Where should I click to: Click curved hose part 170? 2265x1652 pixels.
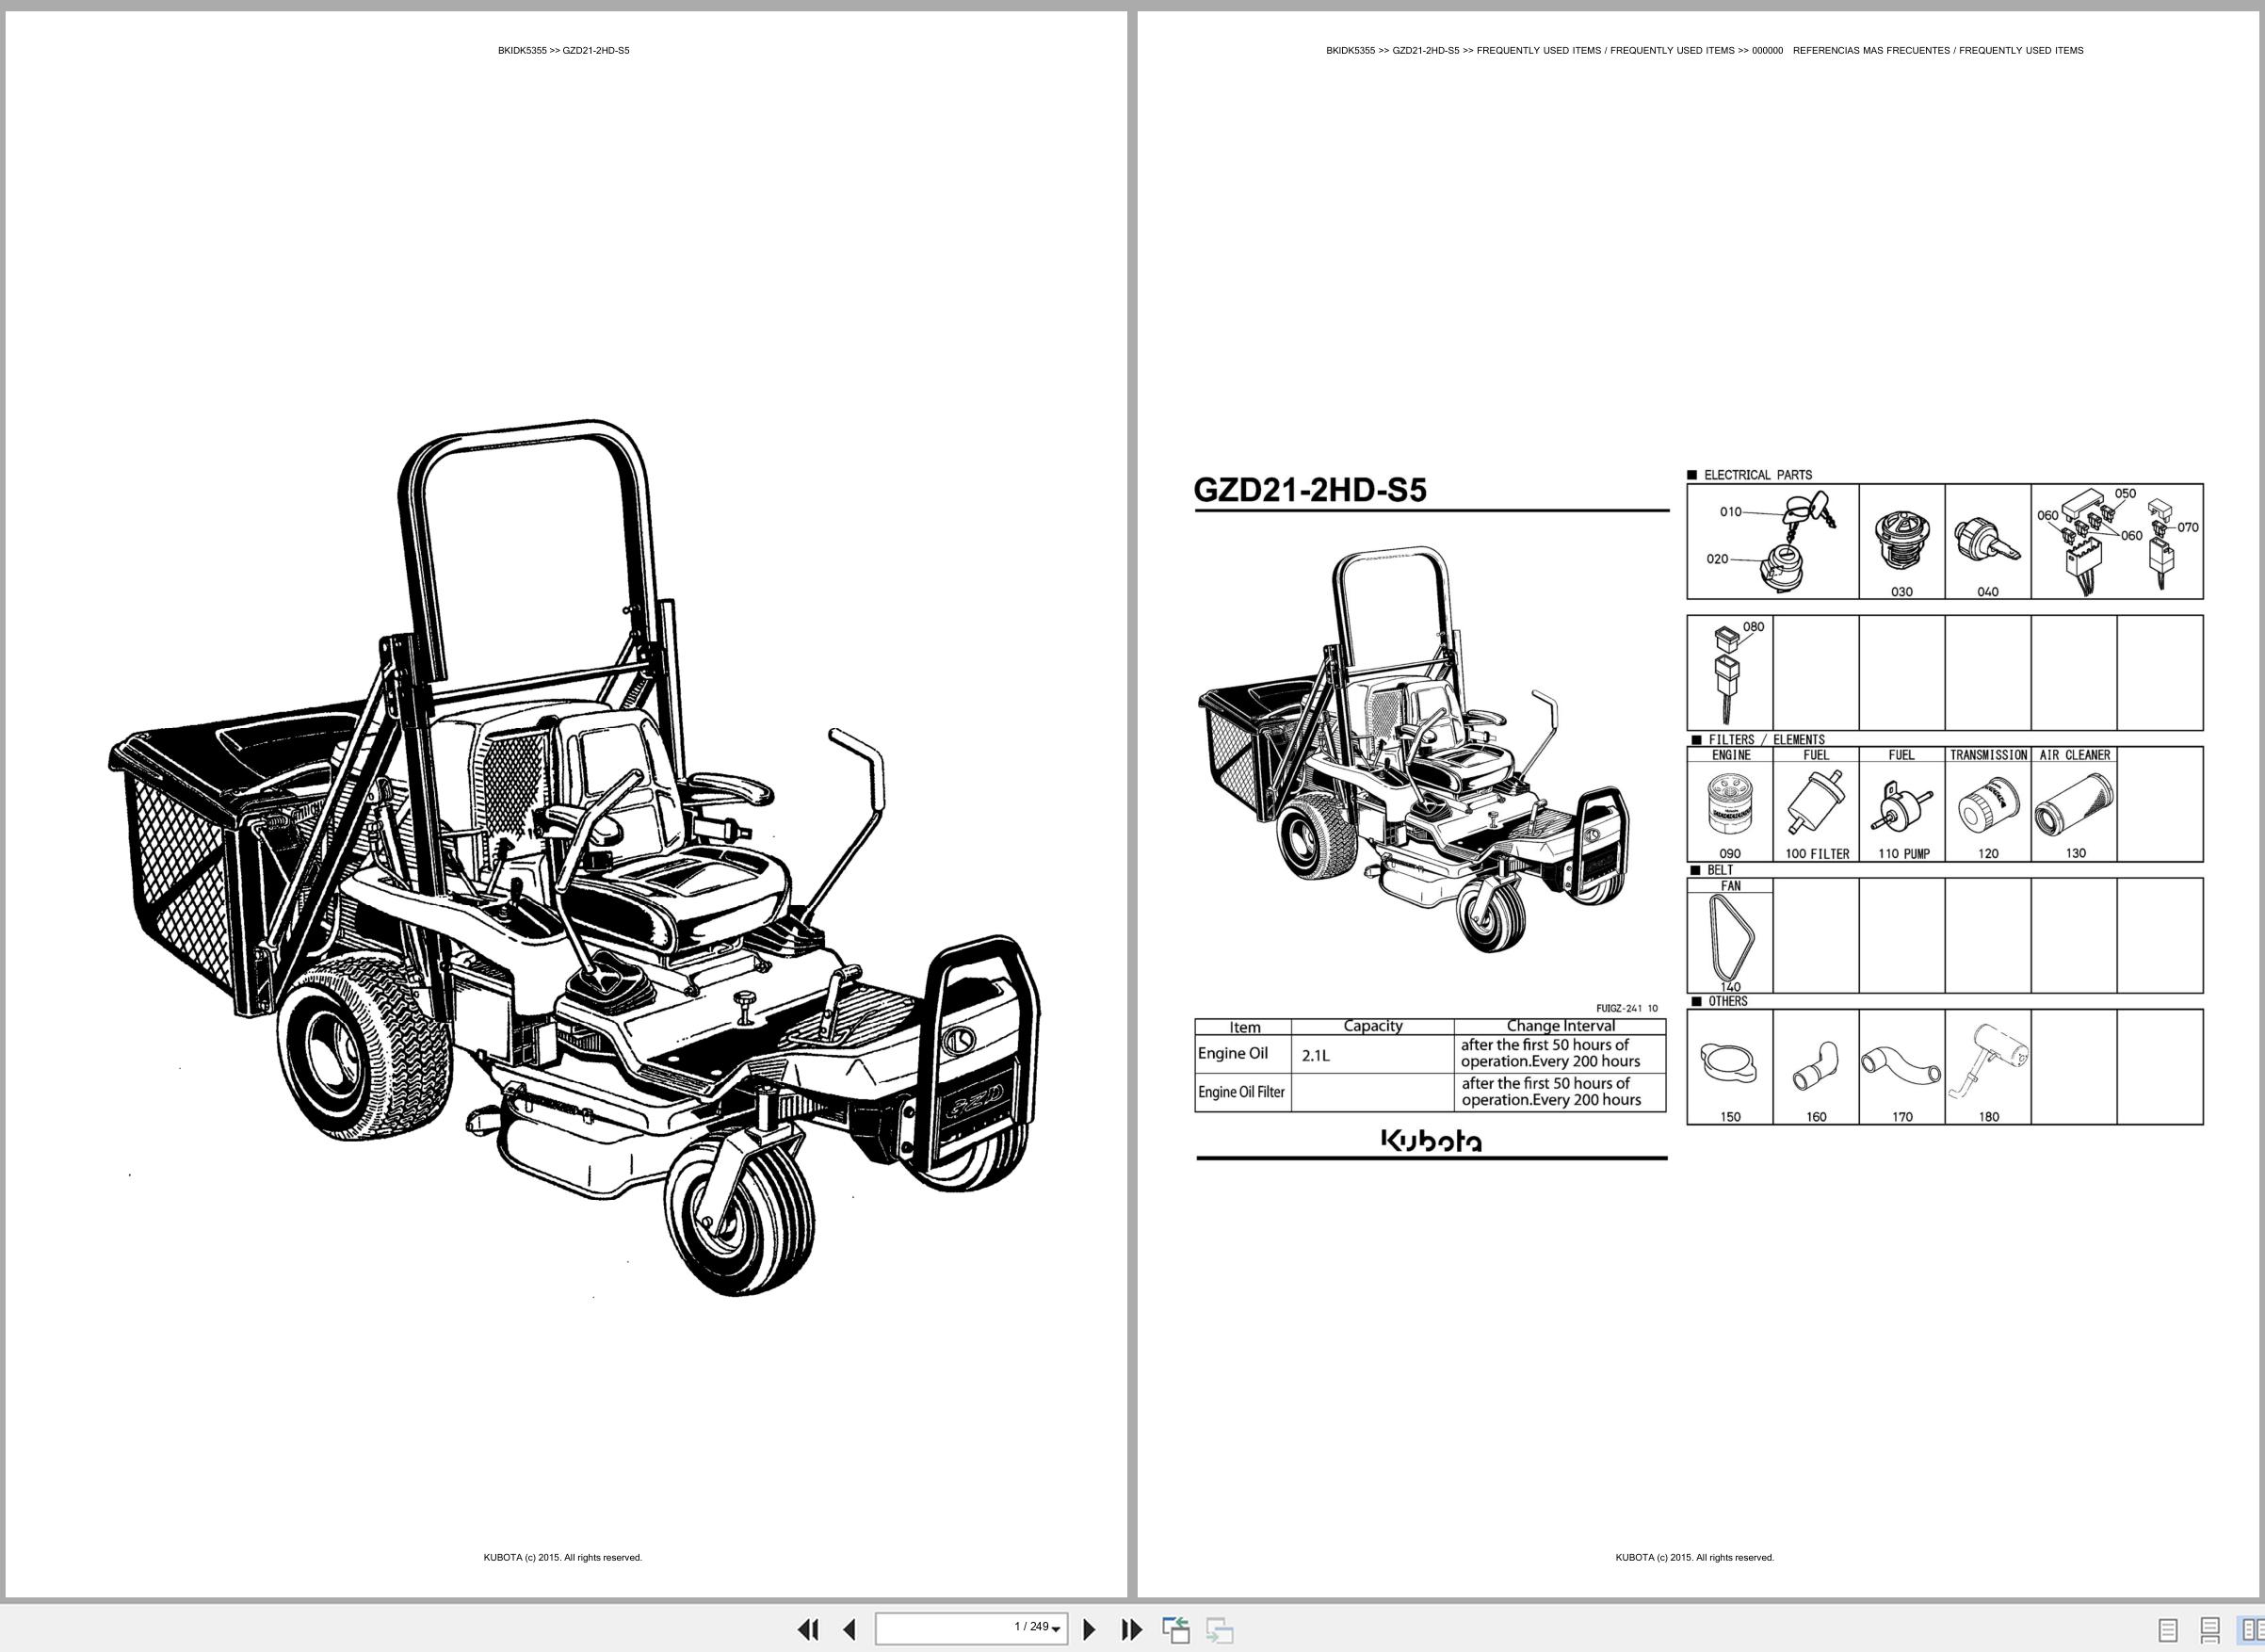(1902, 1068)
